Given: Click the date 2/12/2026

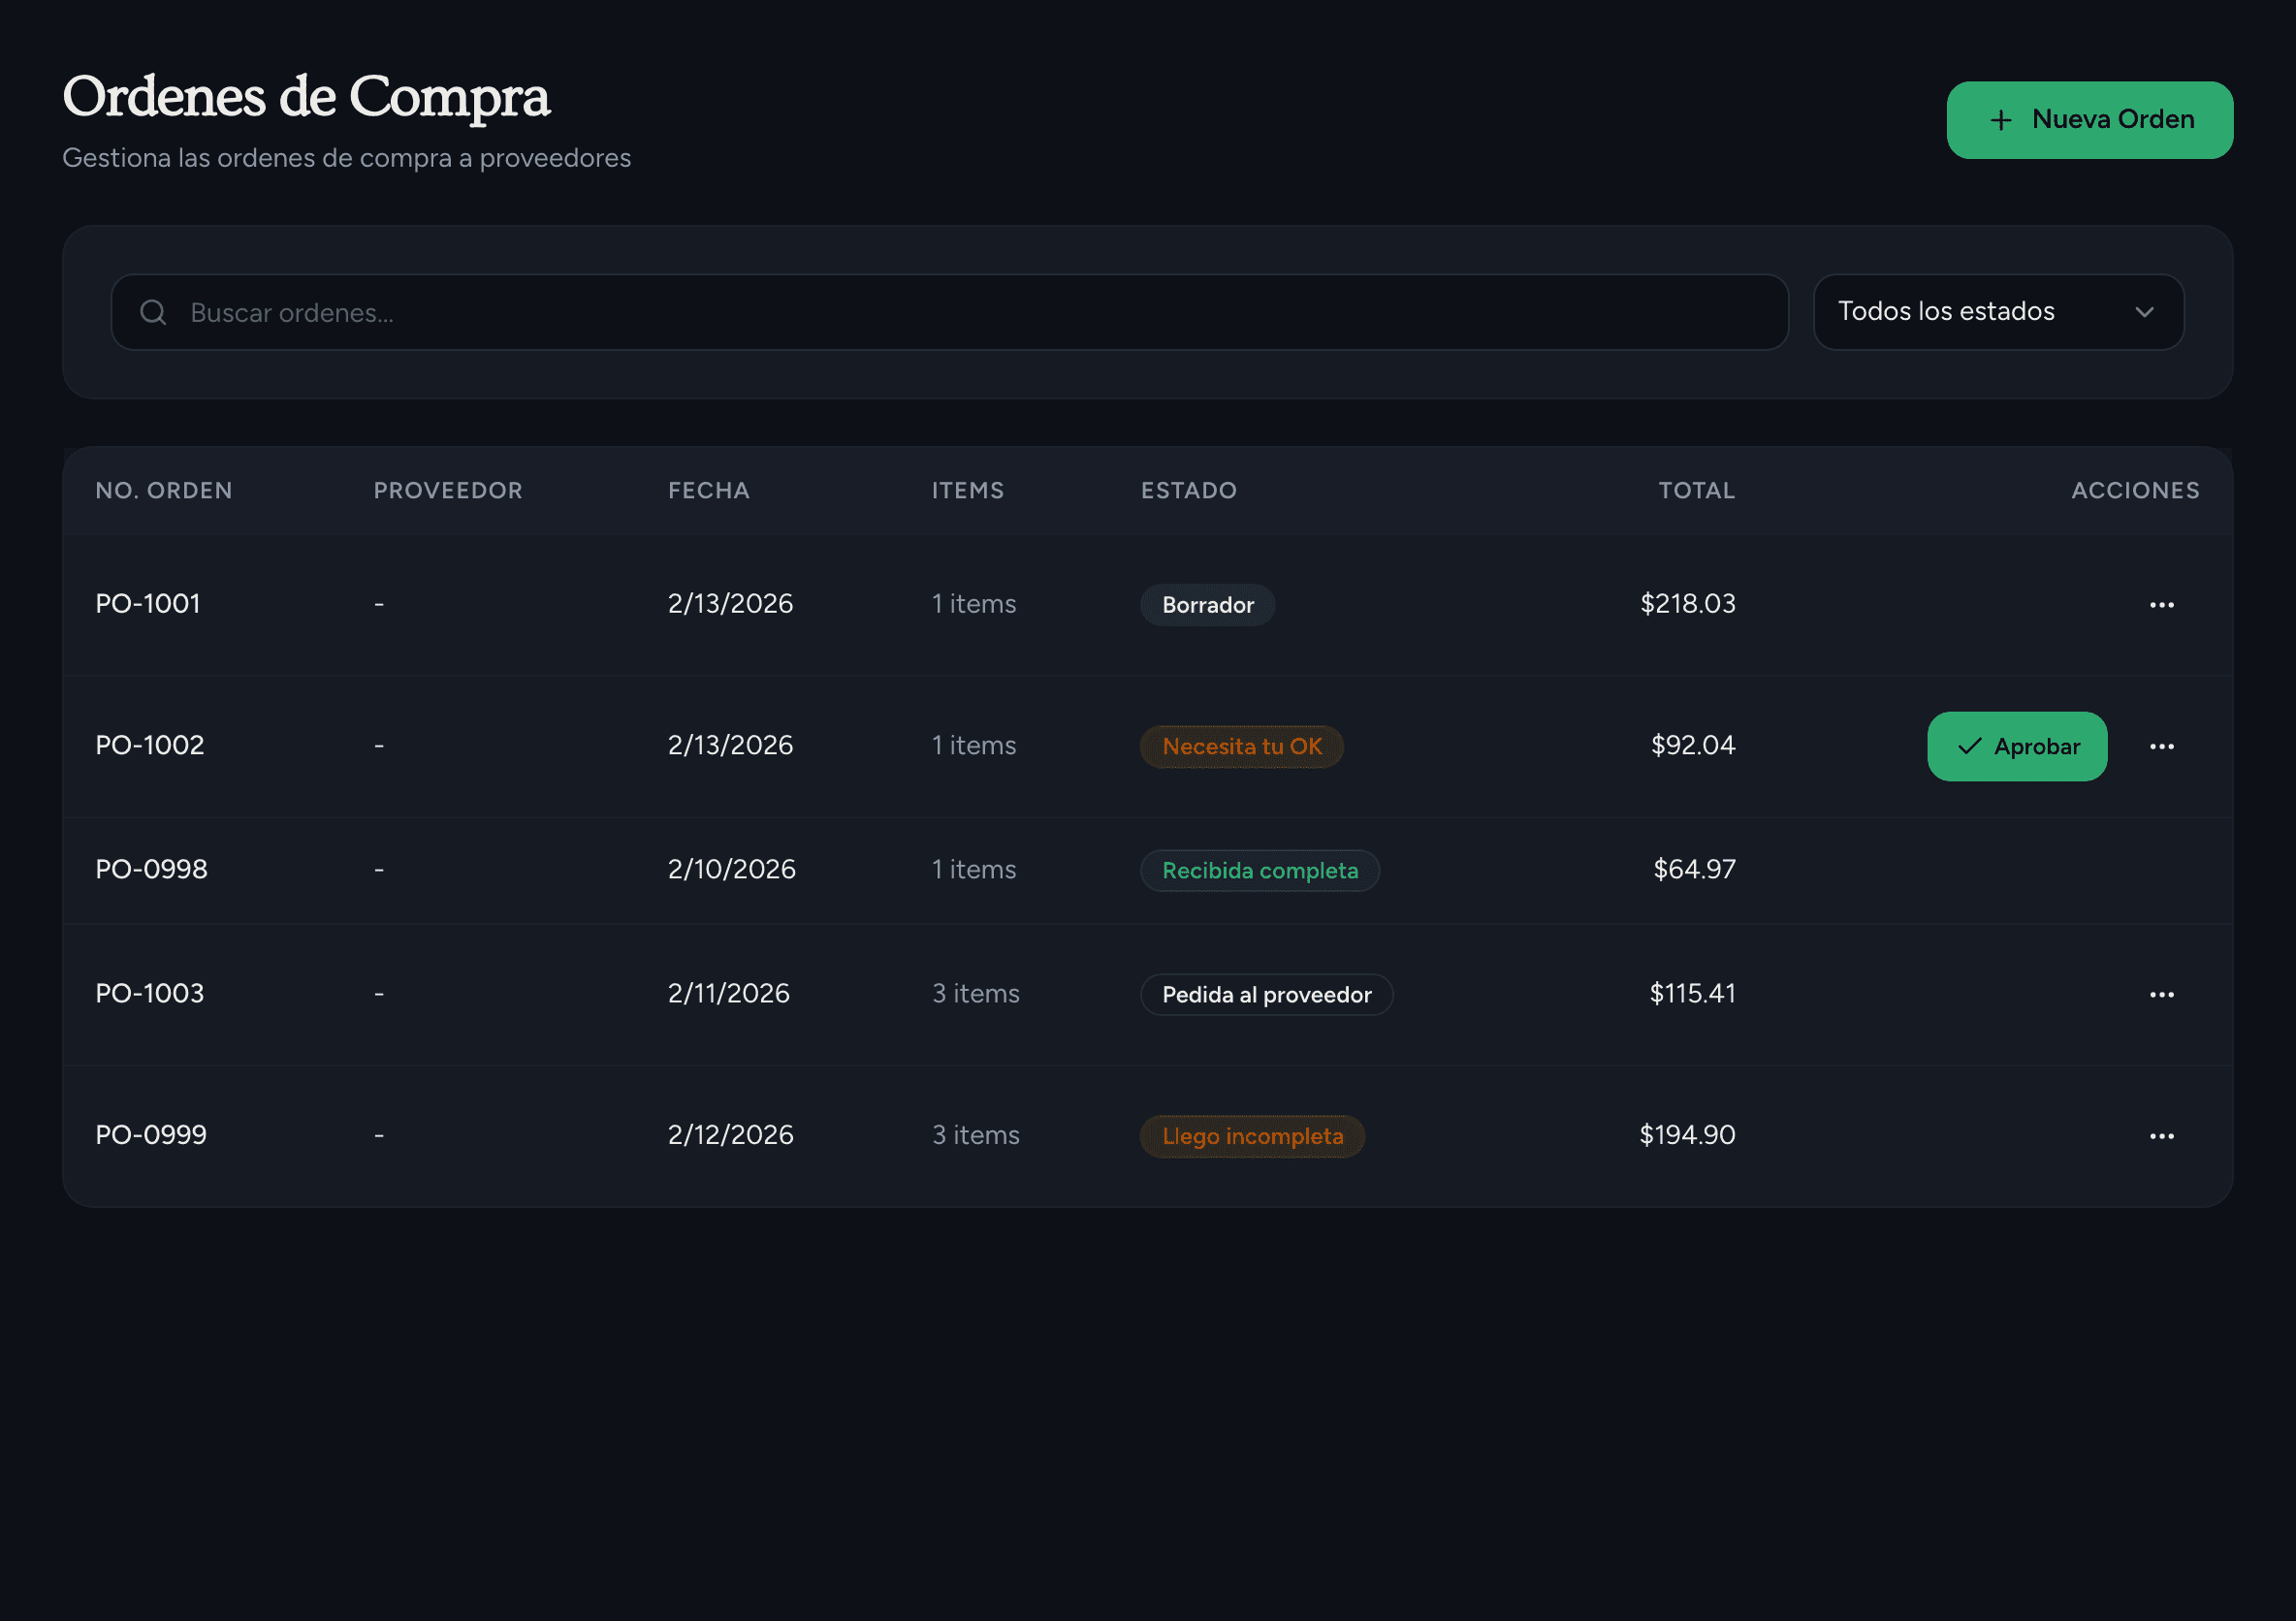Looking at the screenshot, I should pyautogui.click(x=731, y=1136).
